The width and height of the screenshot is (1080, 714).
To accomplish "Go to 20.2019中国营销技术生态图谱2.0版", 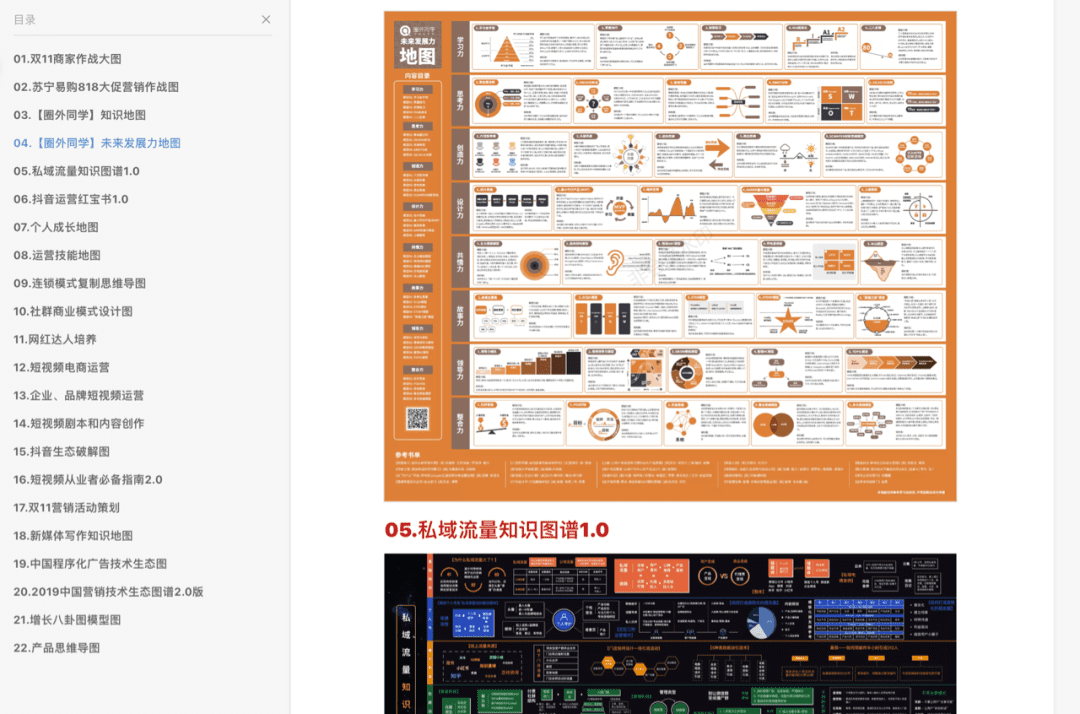I will [108, 592].
